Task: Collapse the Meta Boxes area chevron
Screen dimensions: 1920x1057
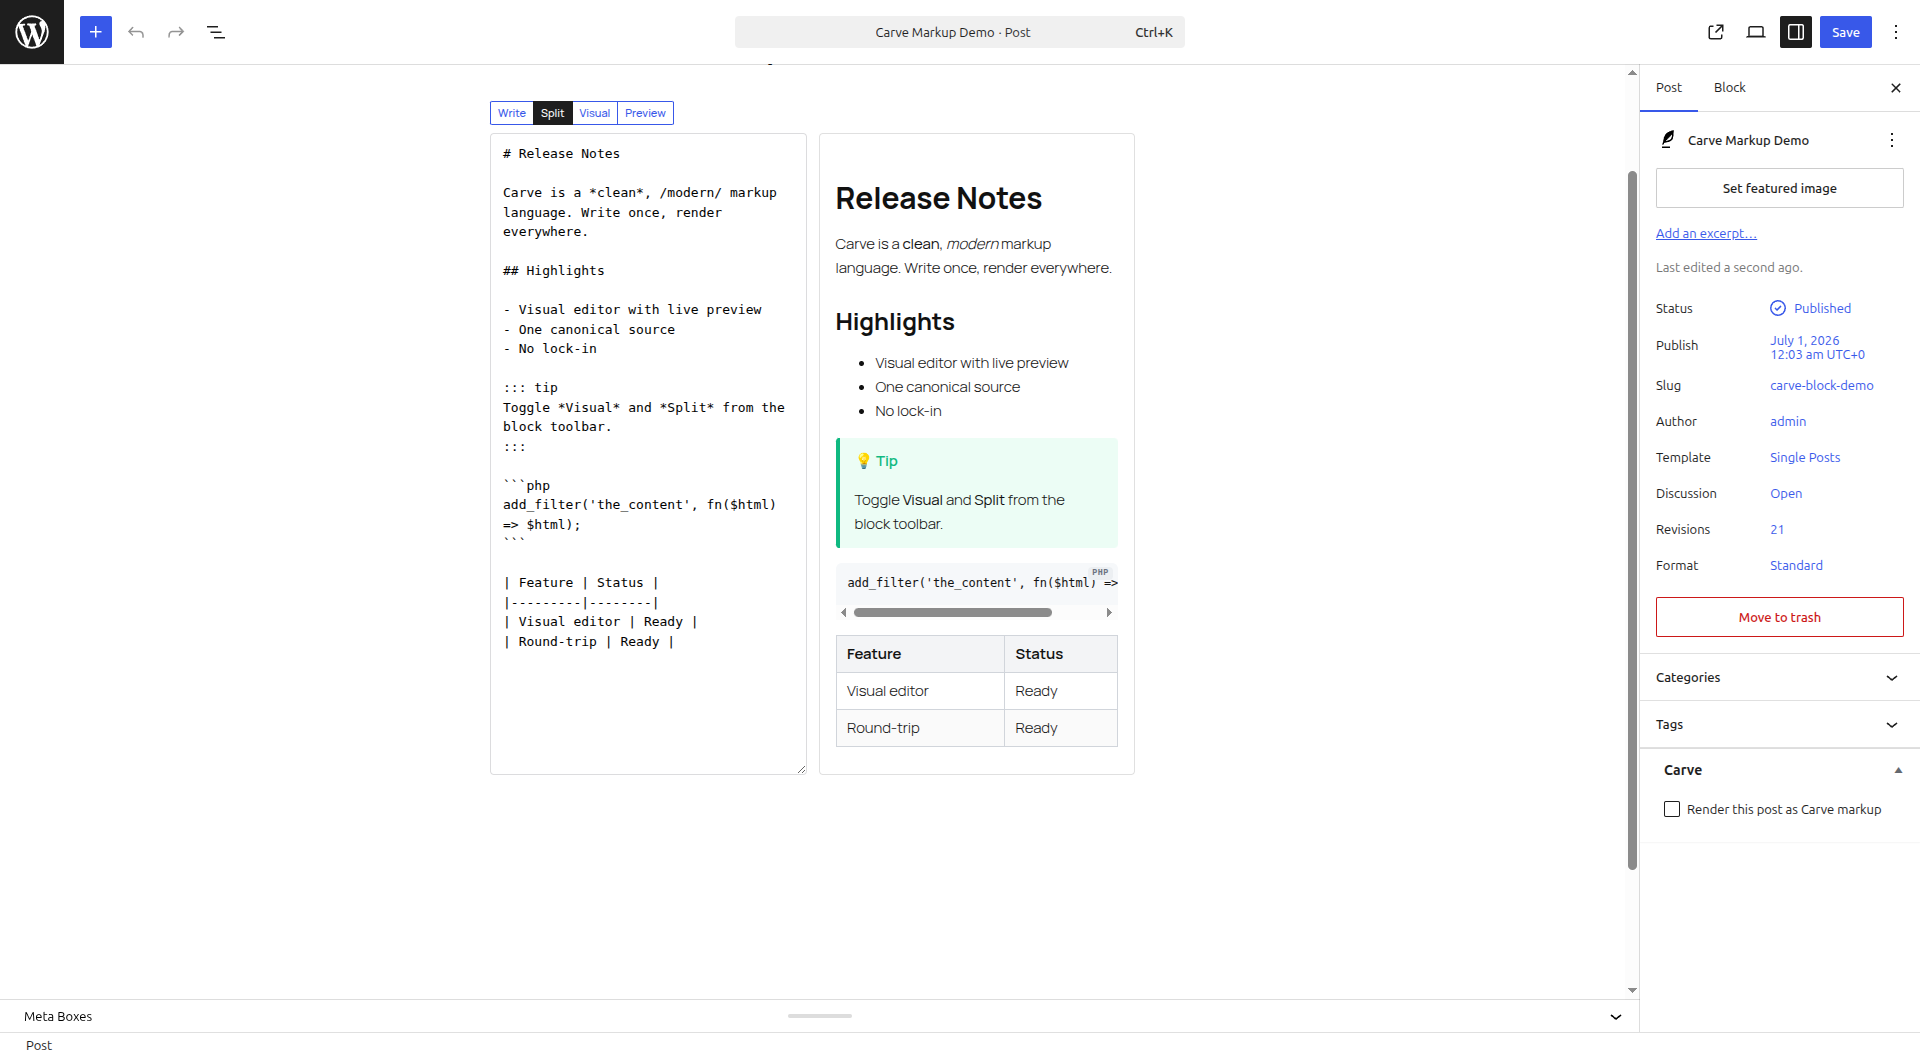Action: (x=1616, y=1016)
